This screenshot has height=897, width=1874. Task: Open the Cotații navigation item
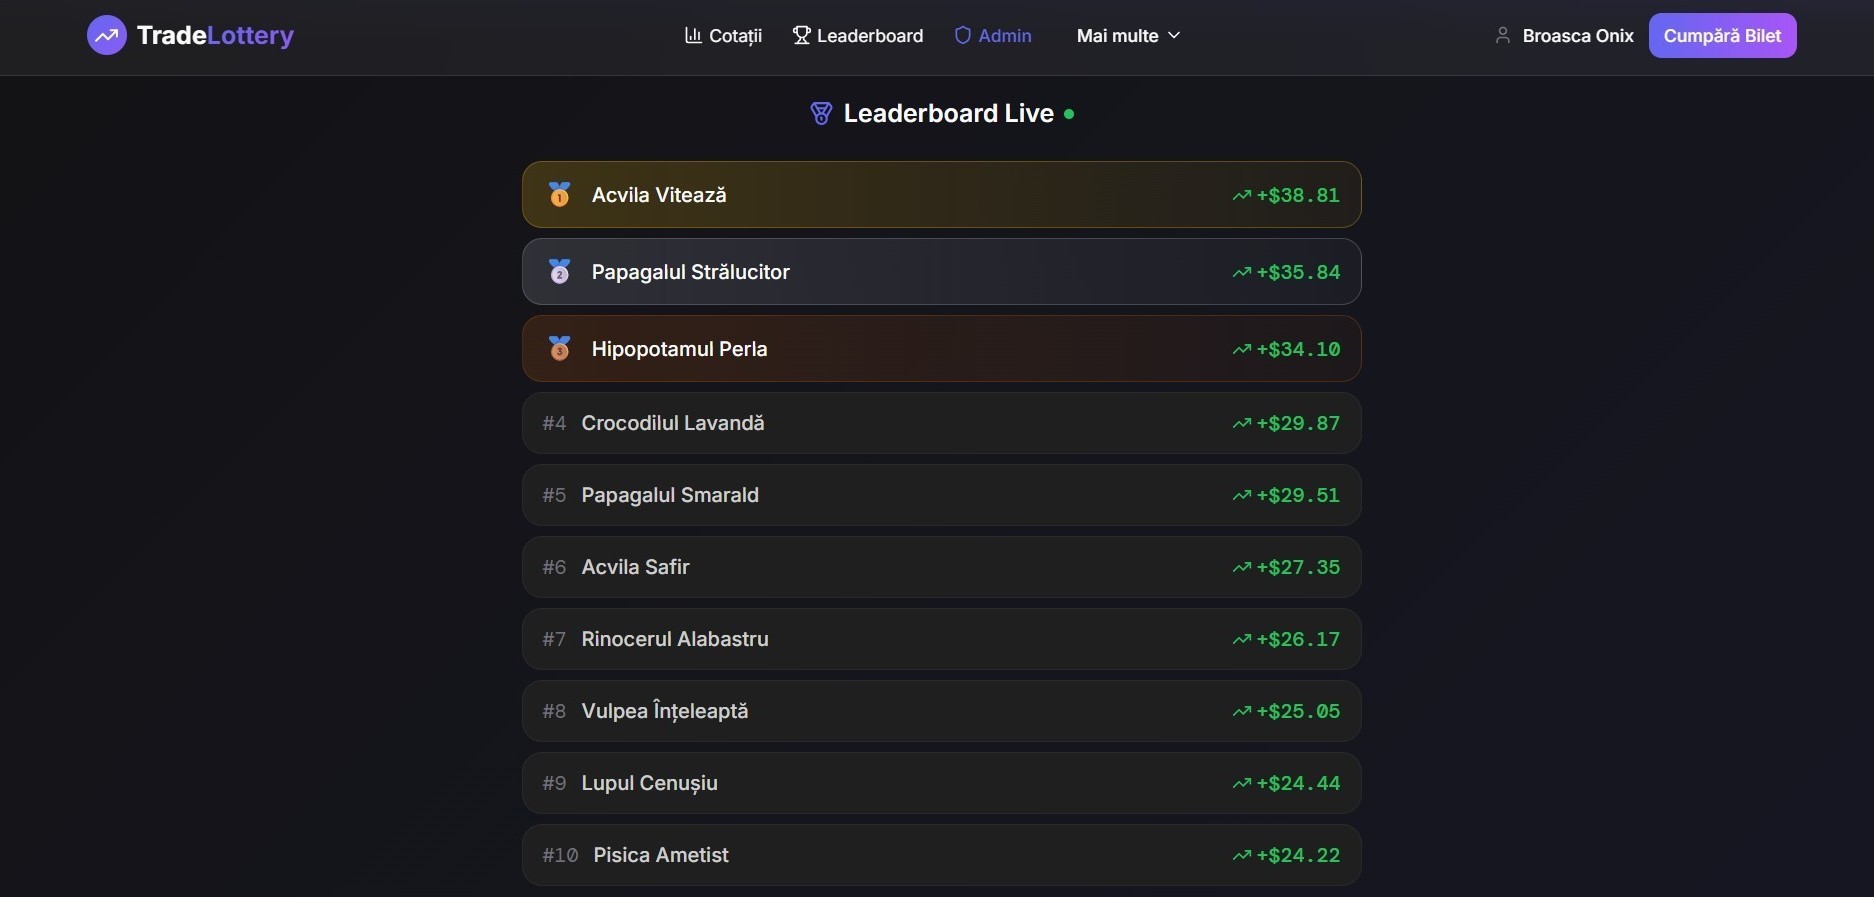coord(724,36)
